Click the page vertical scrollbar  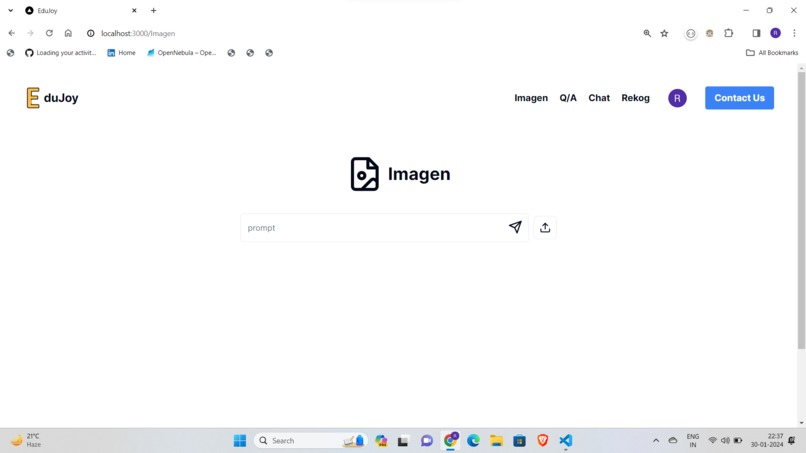[x=801, y=211]
